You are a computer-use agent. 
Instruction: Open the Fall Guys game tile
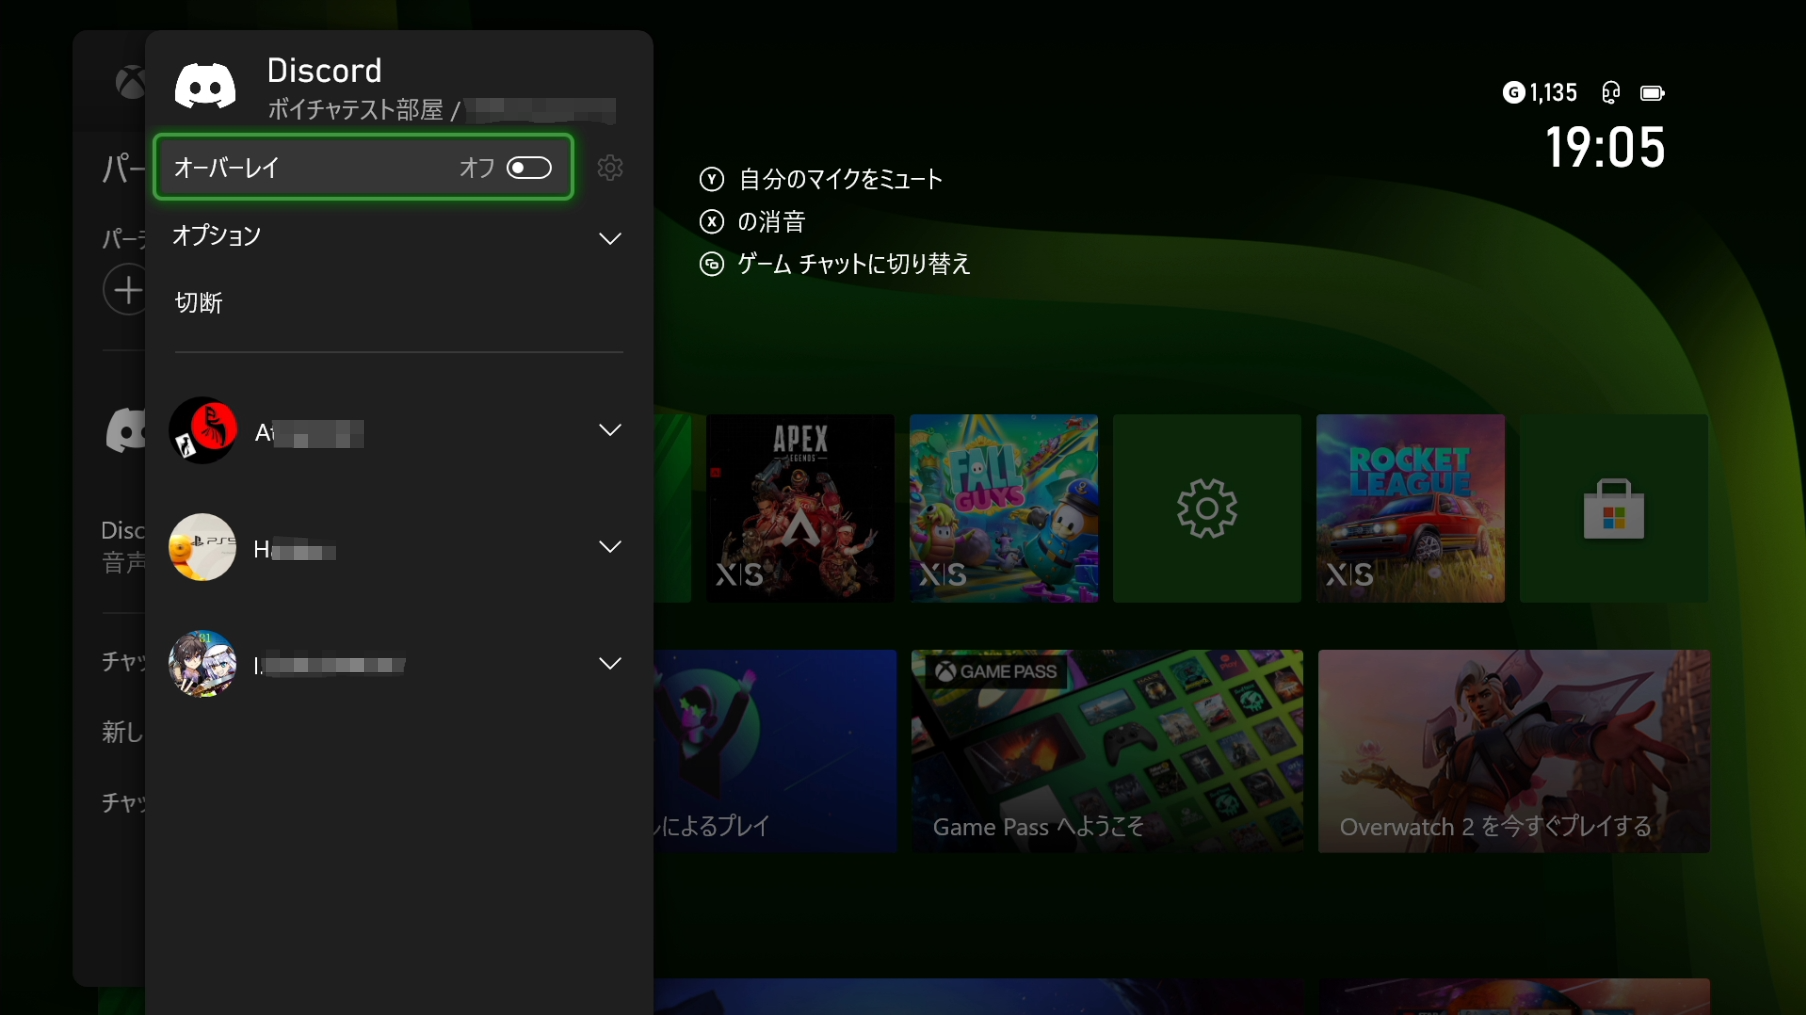[1004, 508]
